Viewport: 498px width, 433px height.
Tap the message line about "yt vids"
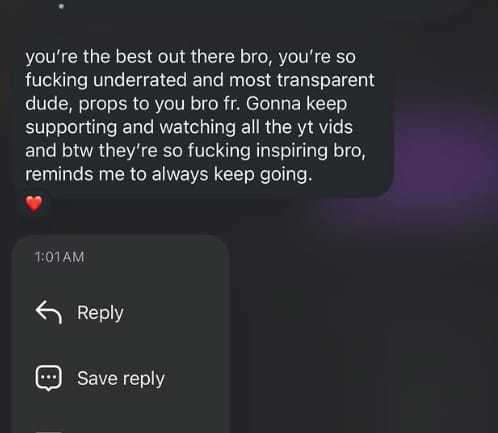189,127
